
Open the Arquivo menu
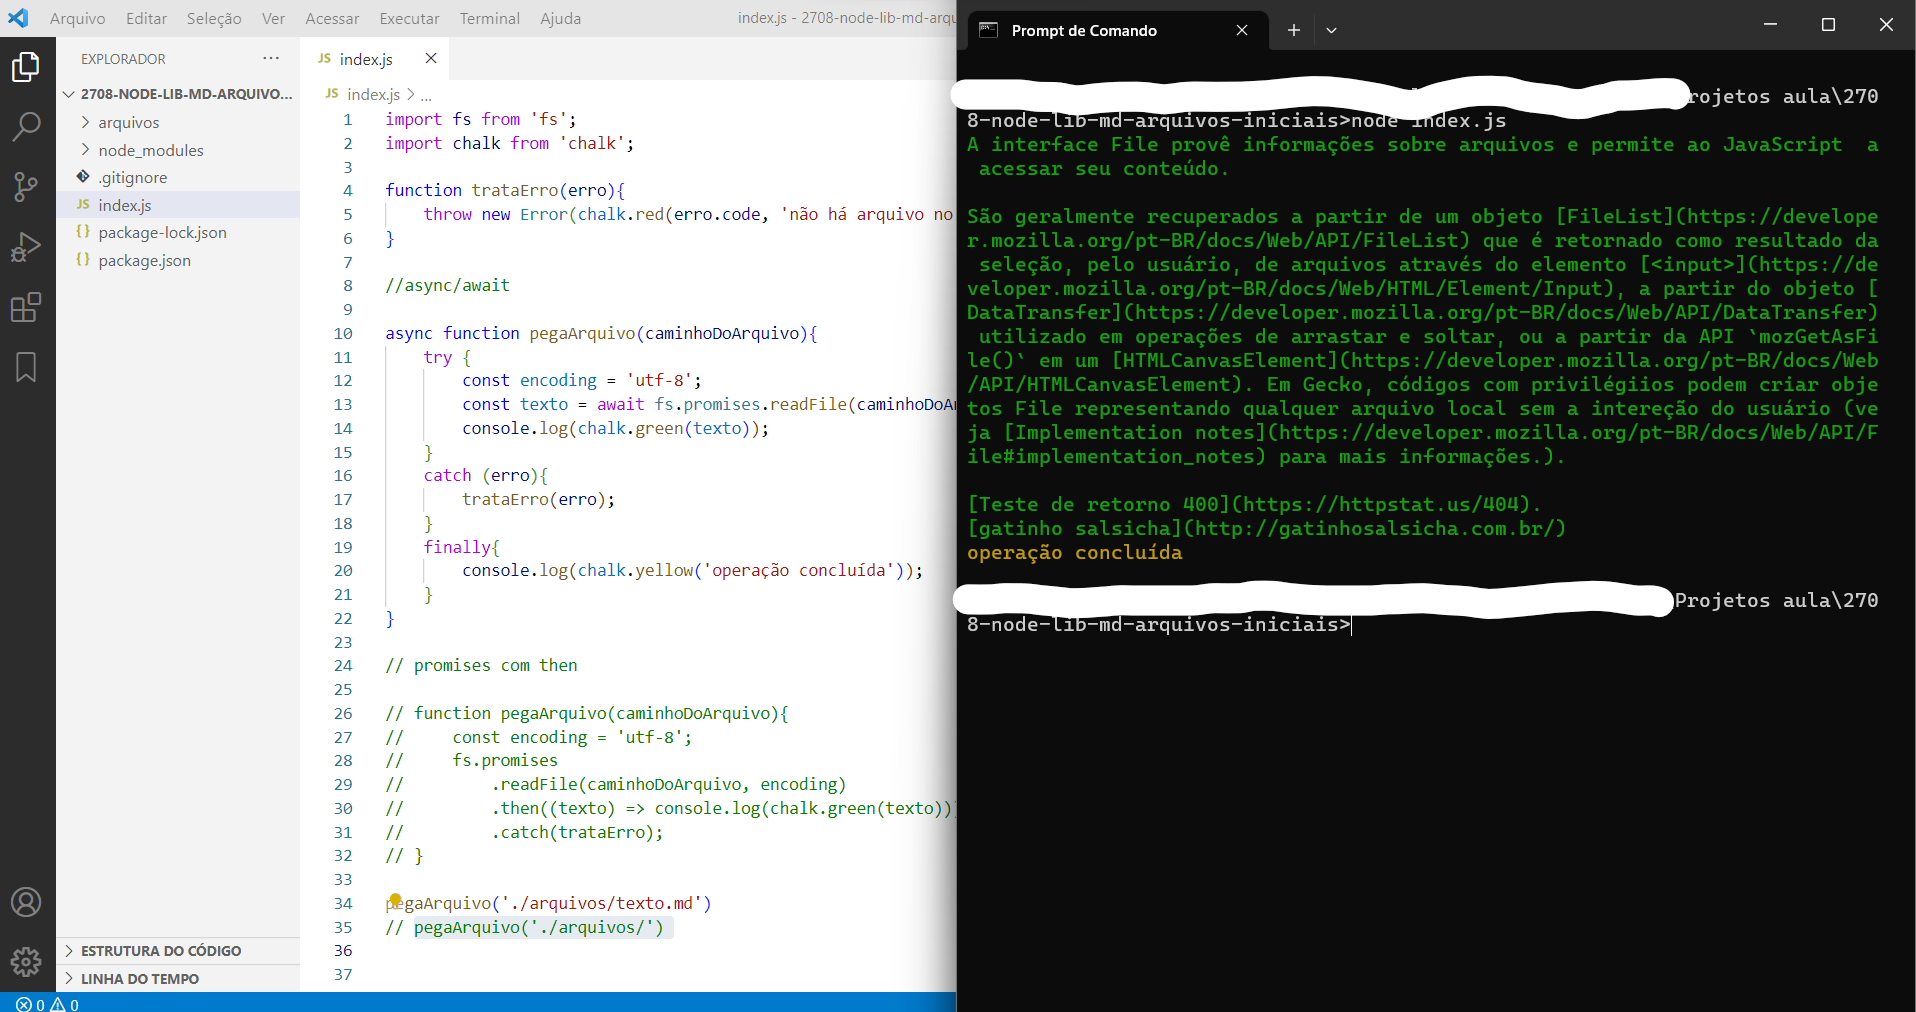tap(77, 18)
